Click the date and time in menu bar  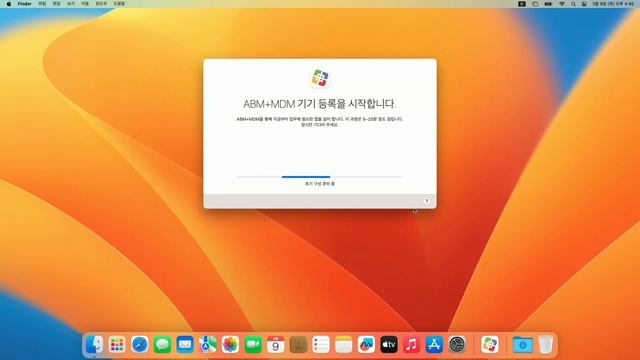[x=613, y=4]
